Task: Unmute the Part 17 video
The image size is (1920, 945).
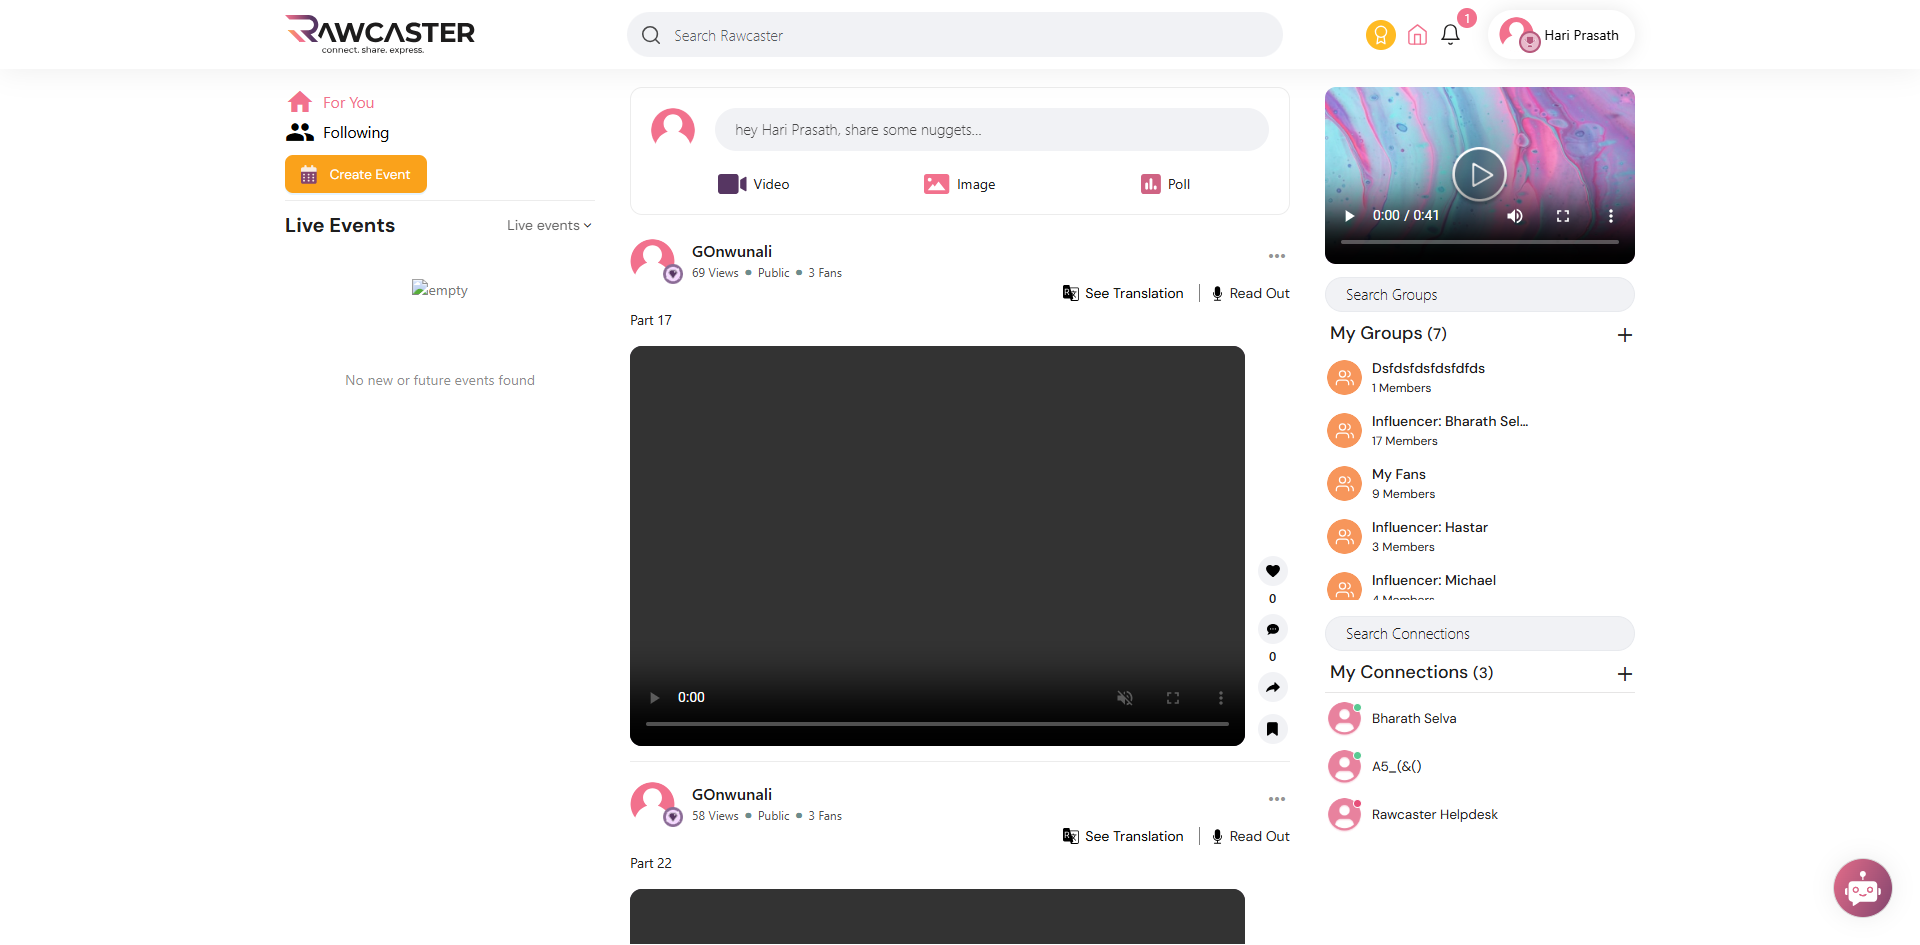Action: pos(1125,698)
